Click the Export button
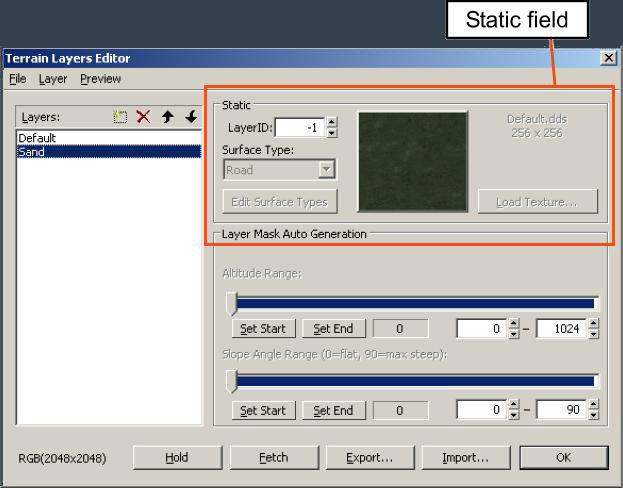Screen dimensions: 623x488 click(x=370, y=457)
